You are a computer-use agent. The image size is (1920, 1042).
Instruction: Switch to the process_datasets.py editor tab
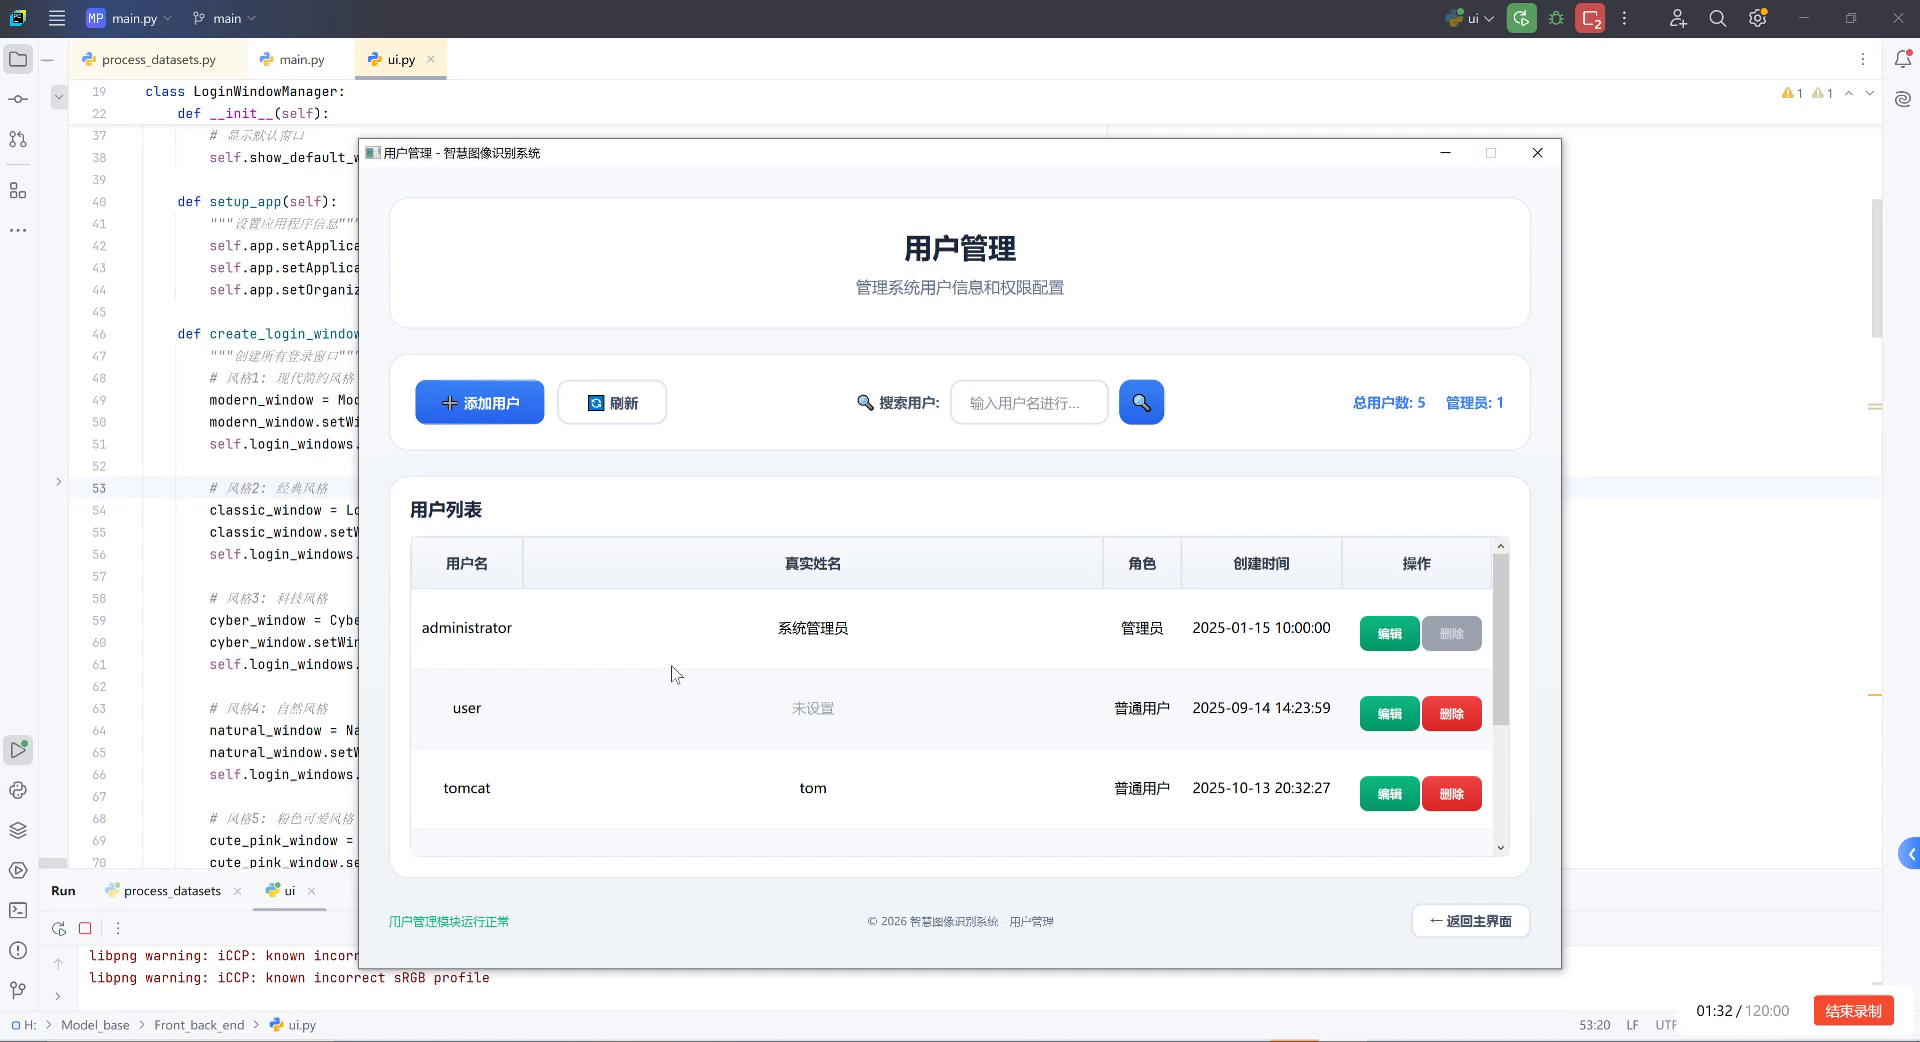coord(158,59)
